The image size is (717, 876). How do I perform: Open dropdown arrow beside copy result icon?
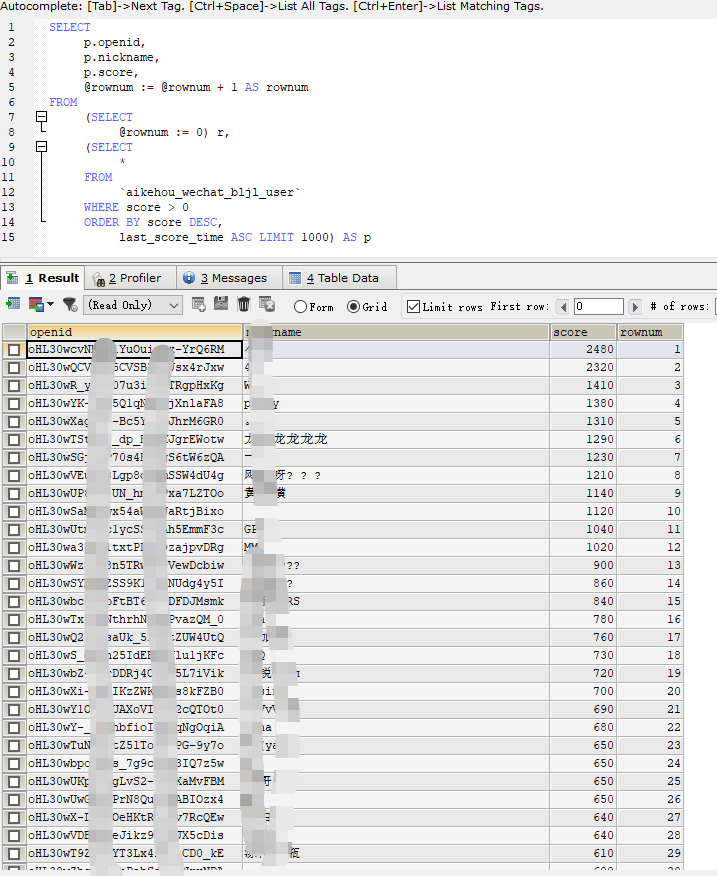point(50,304)
